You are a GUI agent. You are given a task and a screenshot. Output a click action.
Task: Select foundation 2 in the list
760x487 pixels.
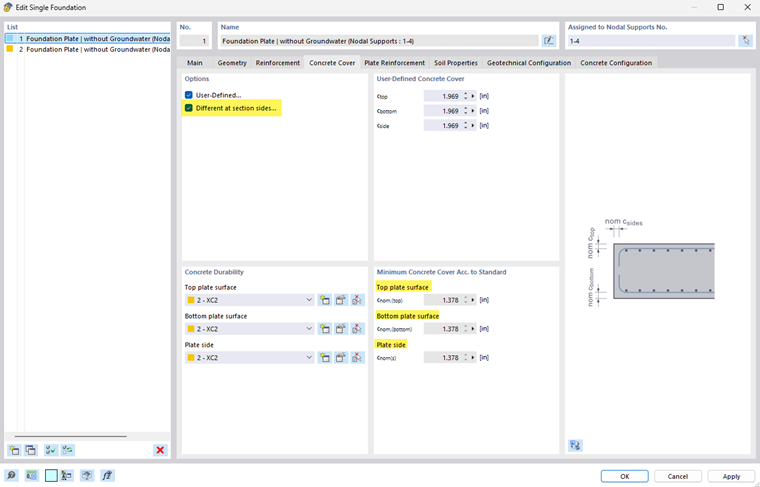point(88,49)
